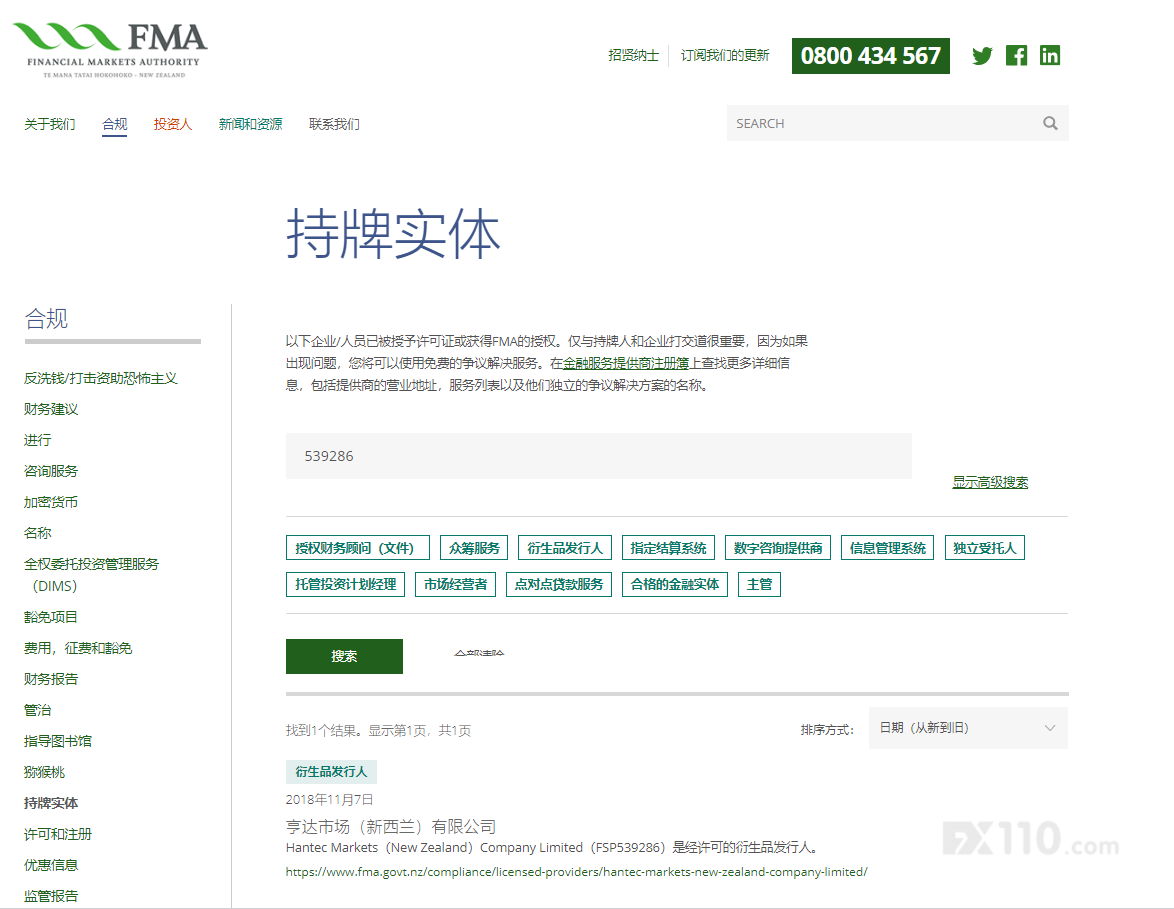
Task: Open the 亨达市场(新西兰)有限公司 result title
Action: 391,827
